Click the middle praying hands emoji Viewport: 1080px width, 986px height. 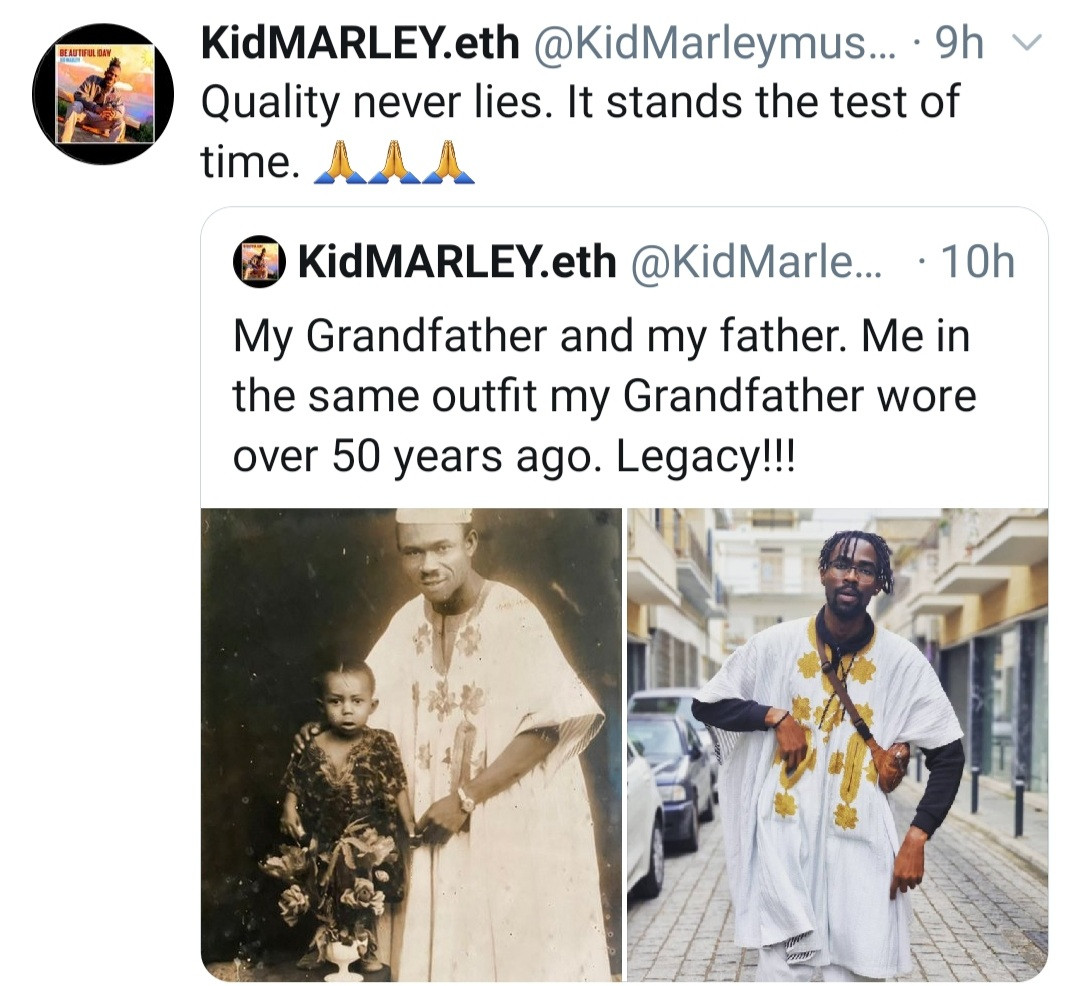coord(394,163)
